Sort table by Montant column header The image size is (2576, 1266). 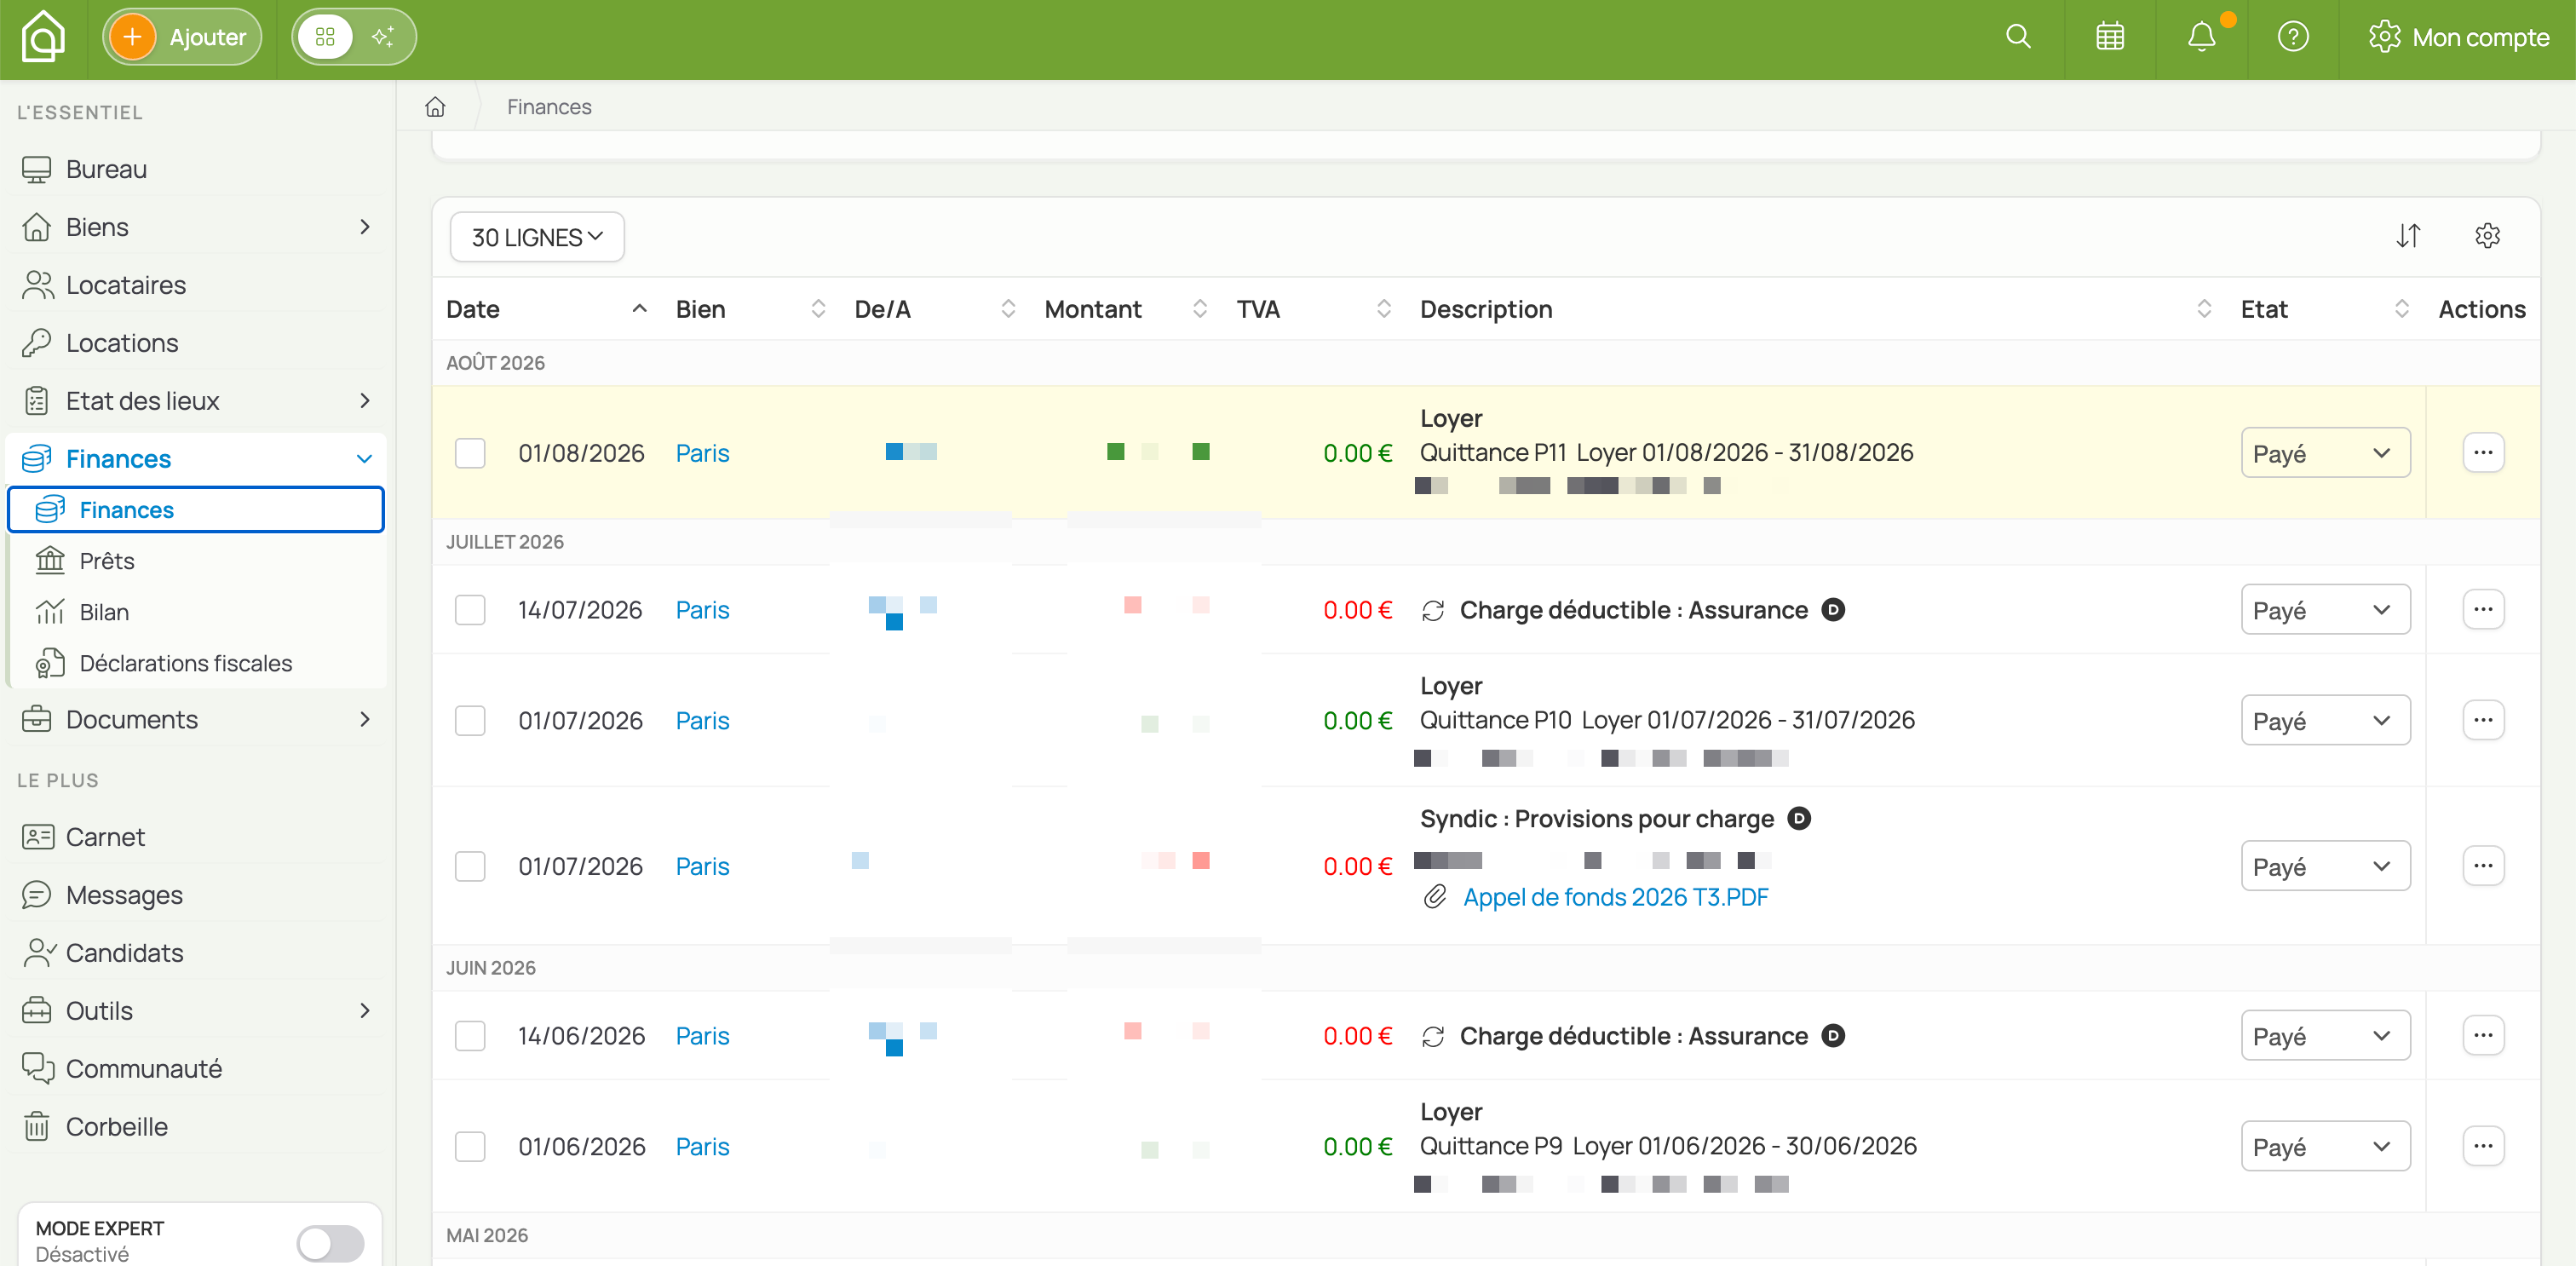coord(1093,309)
